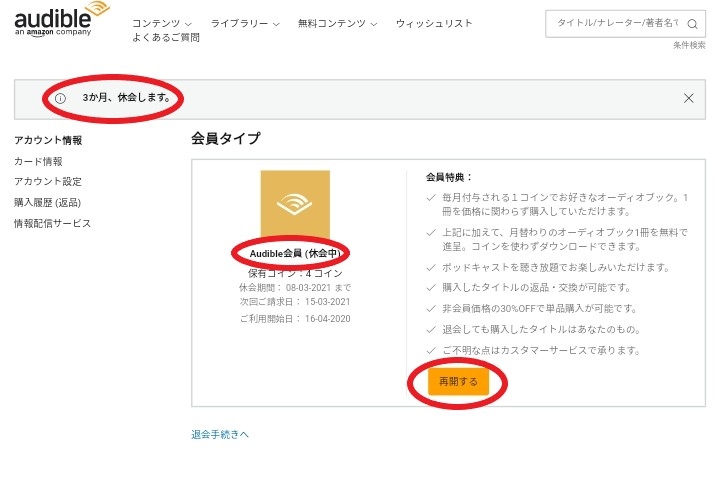Click the 月替わりのオーディオブック1冊を無料 benefit text
The height and width of the screenshot is (490, 720).
tap(565, 239)
